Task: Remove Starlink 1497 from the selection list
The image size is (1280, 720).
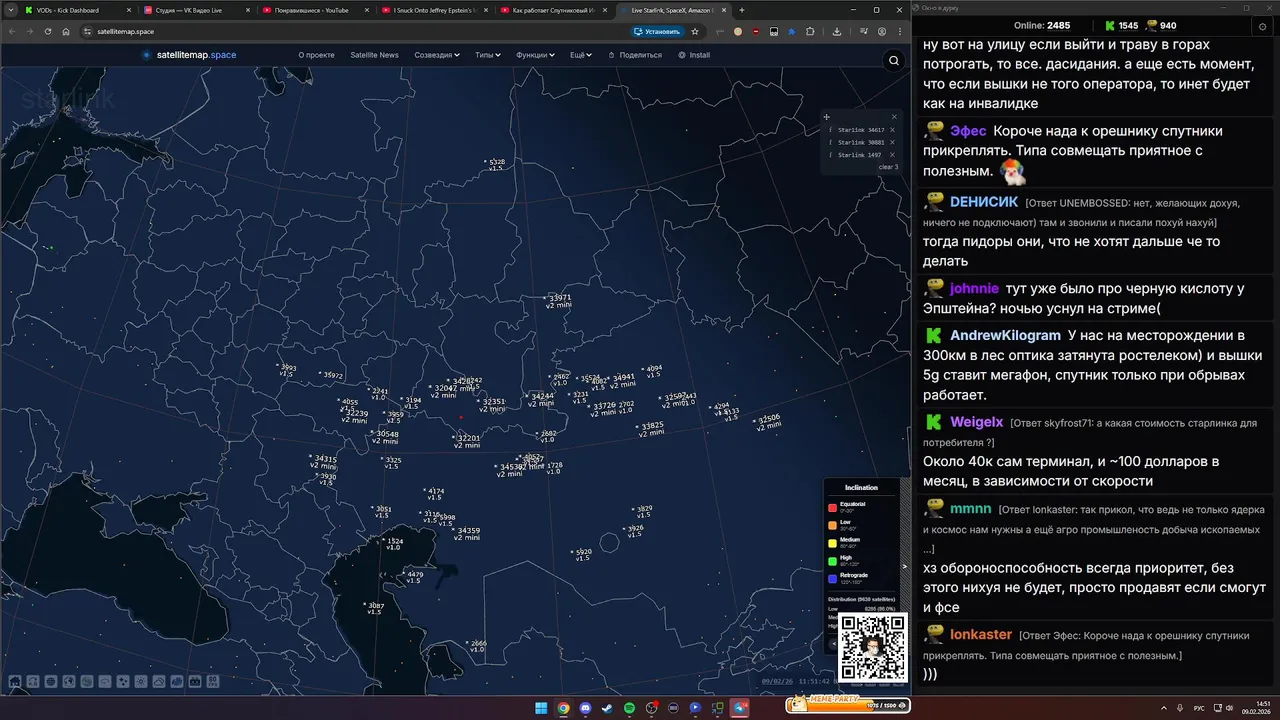Action: coord(893,155)
